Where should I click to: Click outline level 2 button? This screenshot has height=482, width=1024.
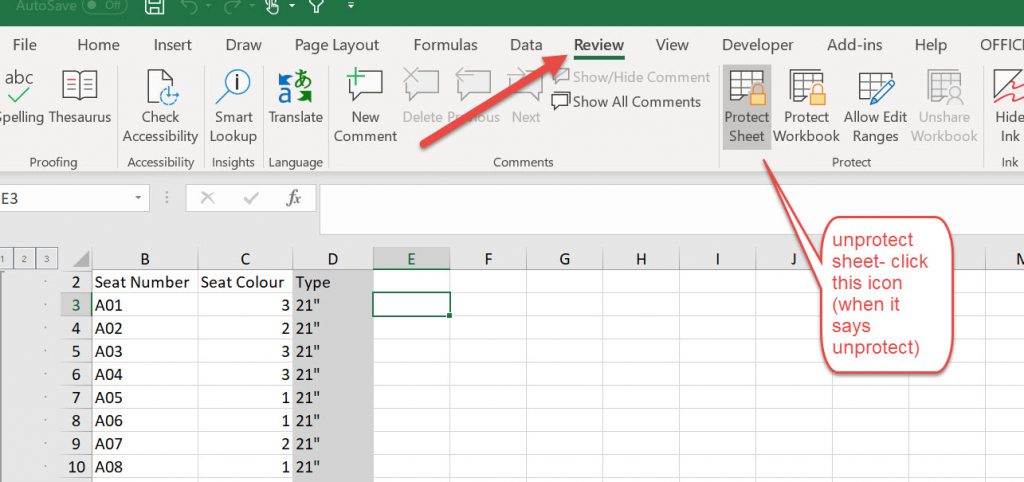point(24,259)
